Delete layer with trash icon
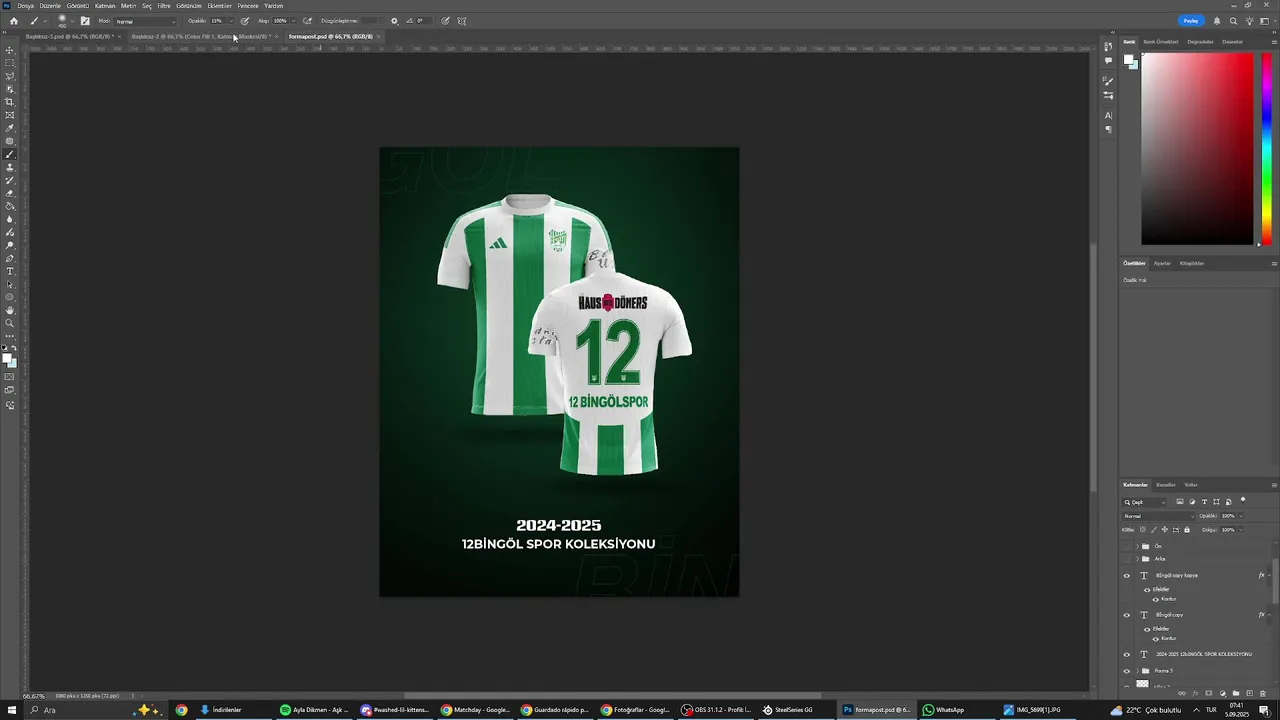 (x=1263, y=693)
